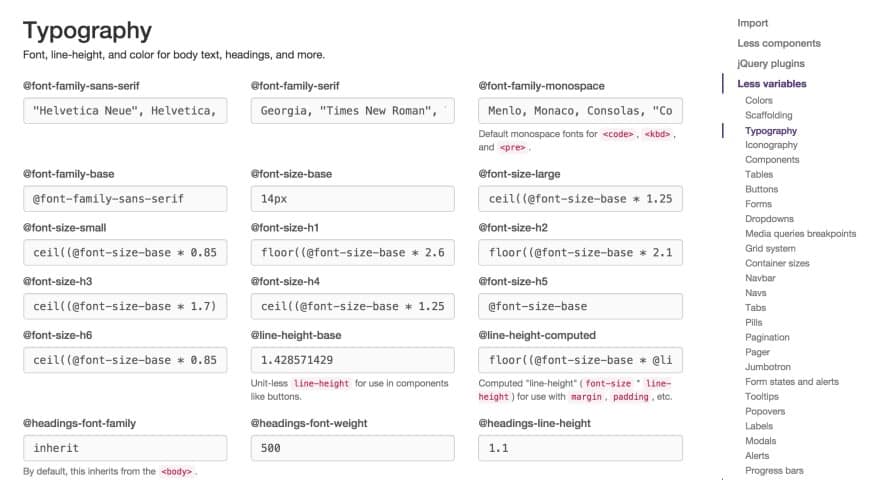Click the @font-family-monospace input field
This screenshot has height=480, width=877.
[580, 111]
